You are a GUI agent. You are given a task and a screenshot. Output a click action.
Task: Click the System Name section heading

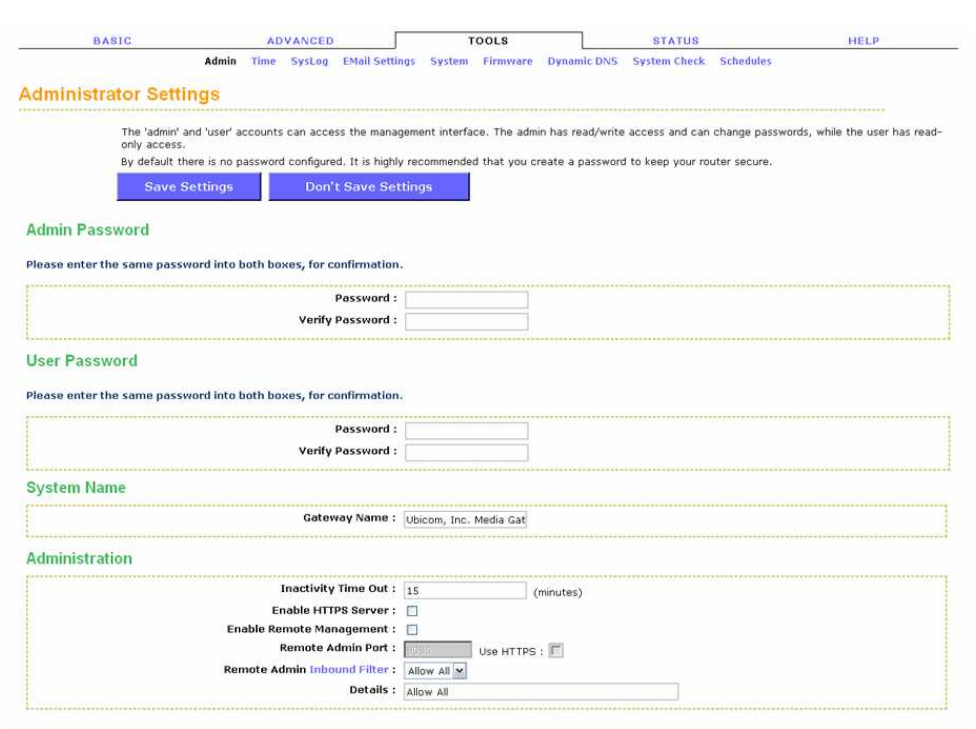point(76,487)
